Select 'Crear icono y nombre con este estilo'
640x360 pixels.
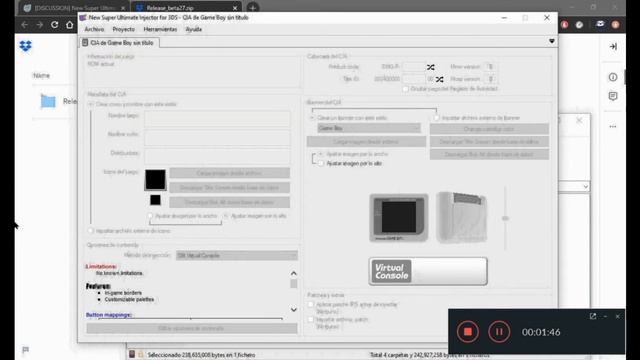point(91,104)
